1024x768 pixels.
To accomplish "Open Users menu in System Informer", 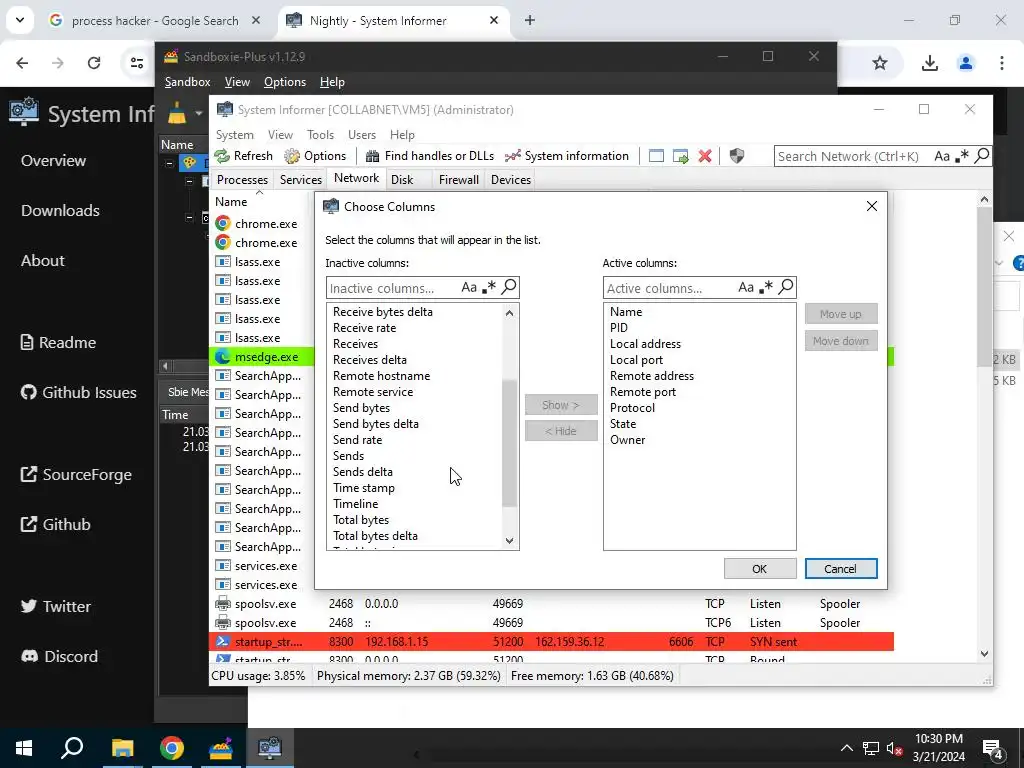I will point(362,135).
